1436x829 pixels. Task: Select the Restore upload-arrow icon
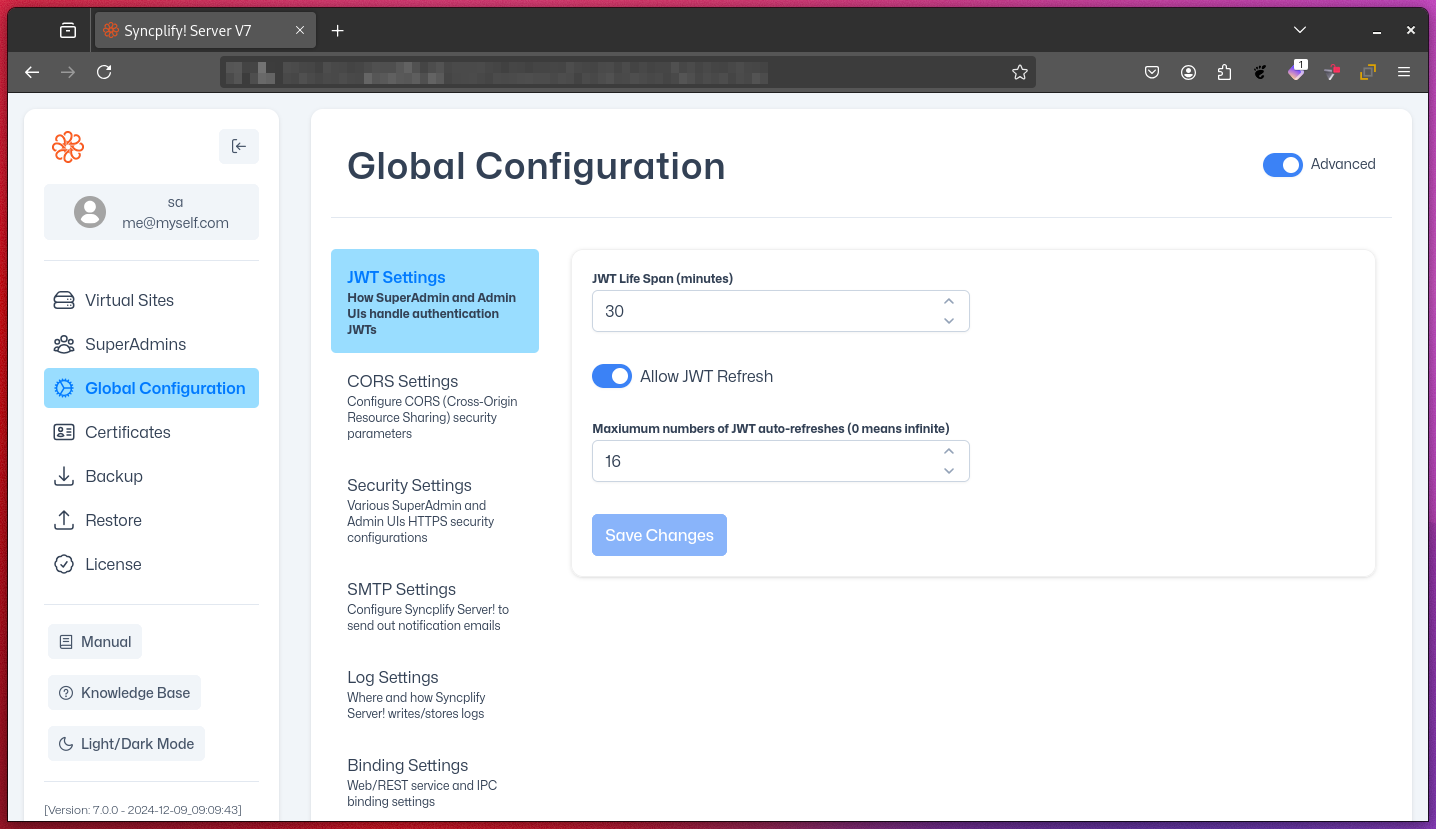(x=63, y=519)
